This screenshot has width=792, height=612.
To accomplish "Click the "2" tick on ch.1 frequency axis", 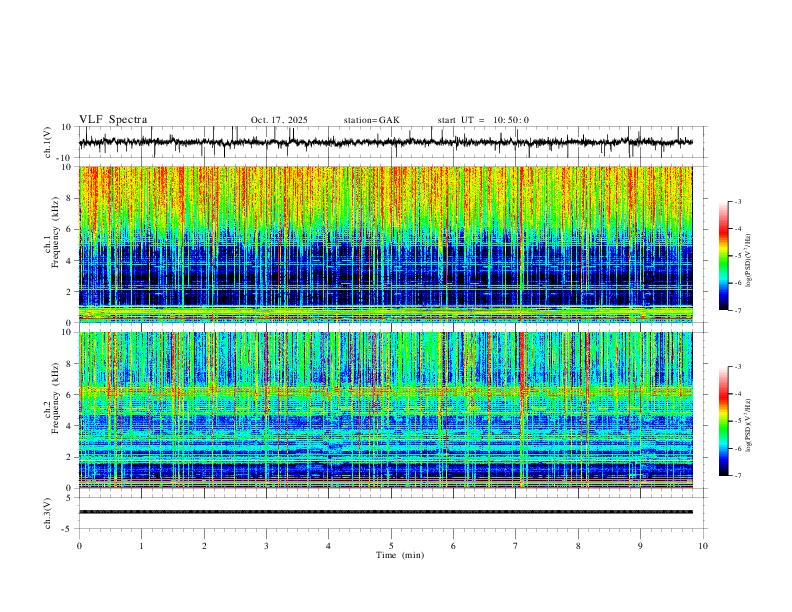I will [70, 291].
